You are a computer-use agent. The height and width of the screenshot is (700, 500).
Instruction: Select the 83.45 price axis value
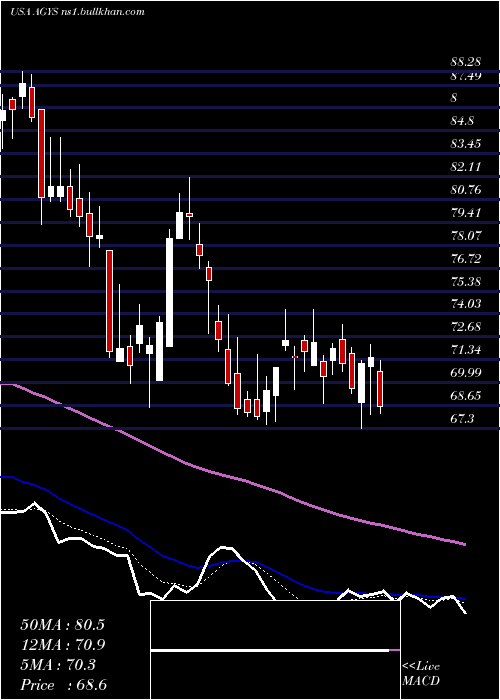pos(466,144)
